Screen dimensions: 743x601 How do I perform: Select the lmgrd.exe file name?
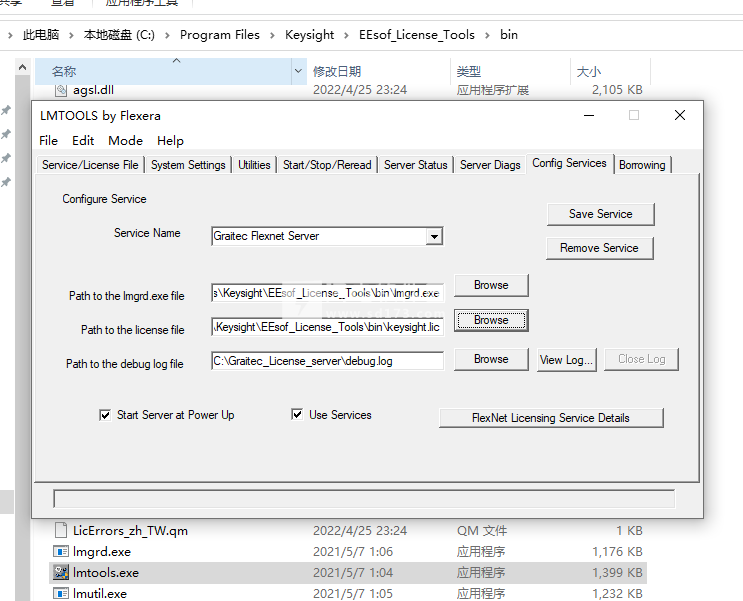coord(101,552)
